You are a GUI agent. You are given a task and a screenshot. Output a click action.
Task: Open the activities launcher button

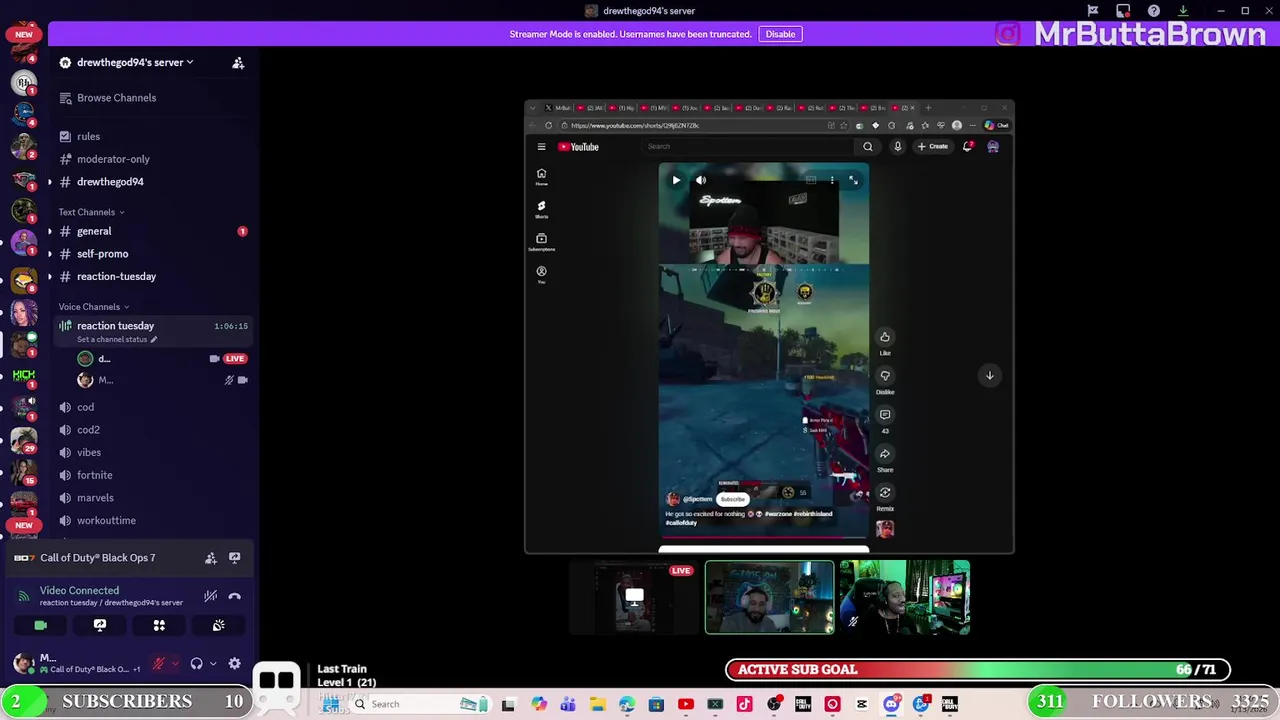(159, 625)
